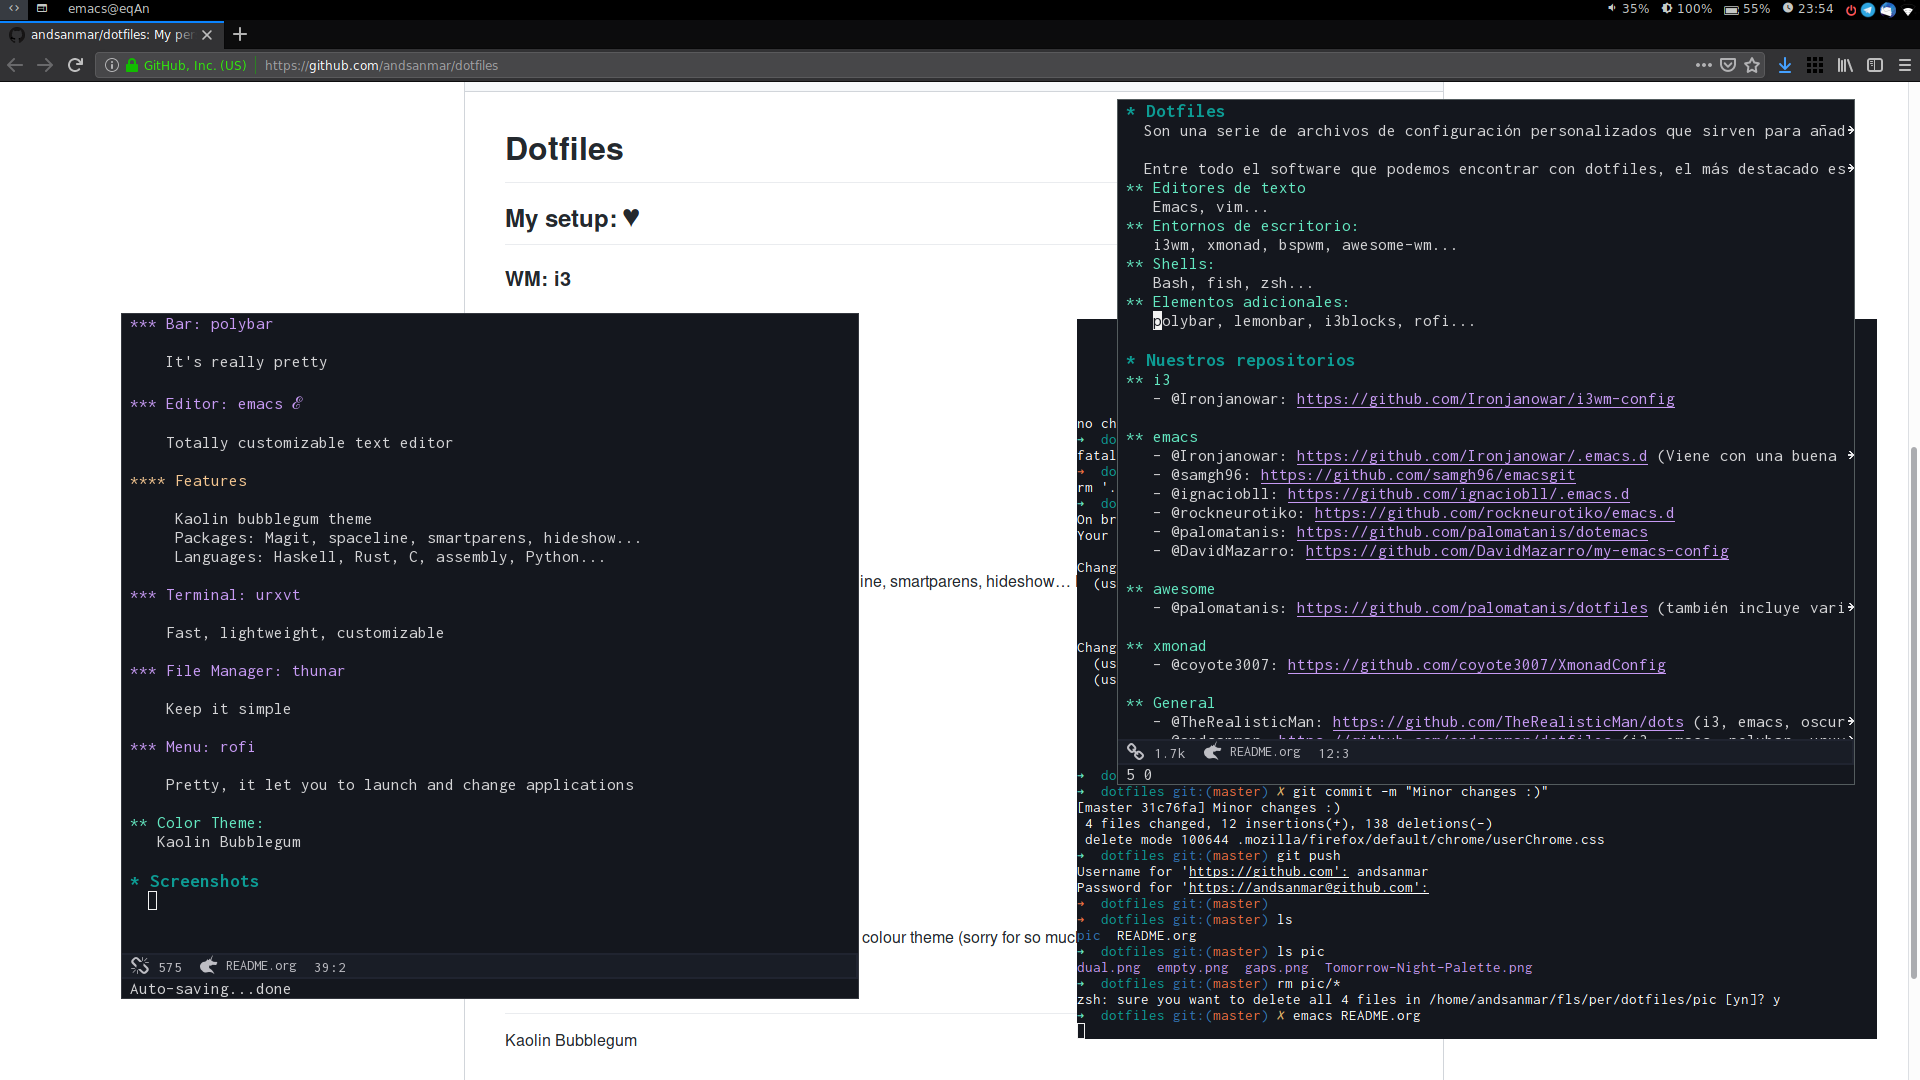Screen dimensions: 1920x1080
Task: Open the Thunderbird tray icon
Action: tap(1887, 10)
